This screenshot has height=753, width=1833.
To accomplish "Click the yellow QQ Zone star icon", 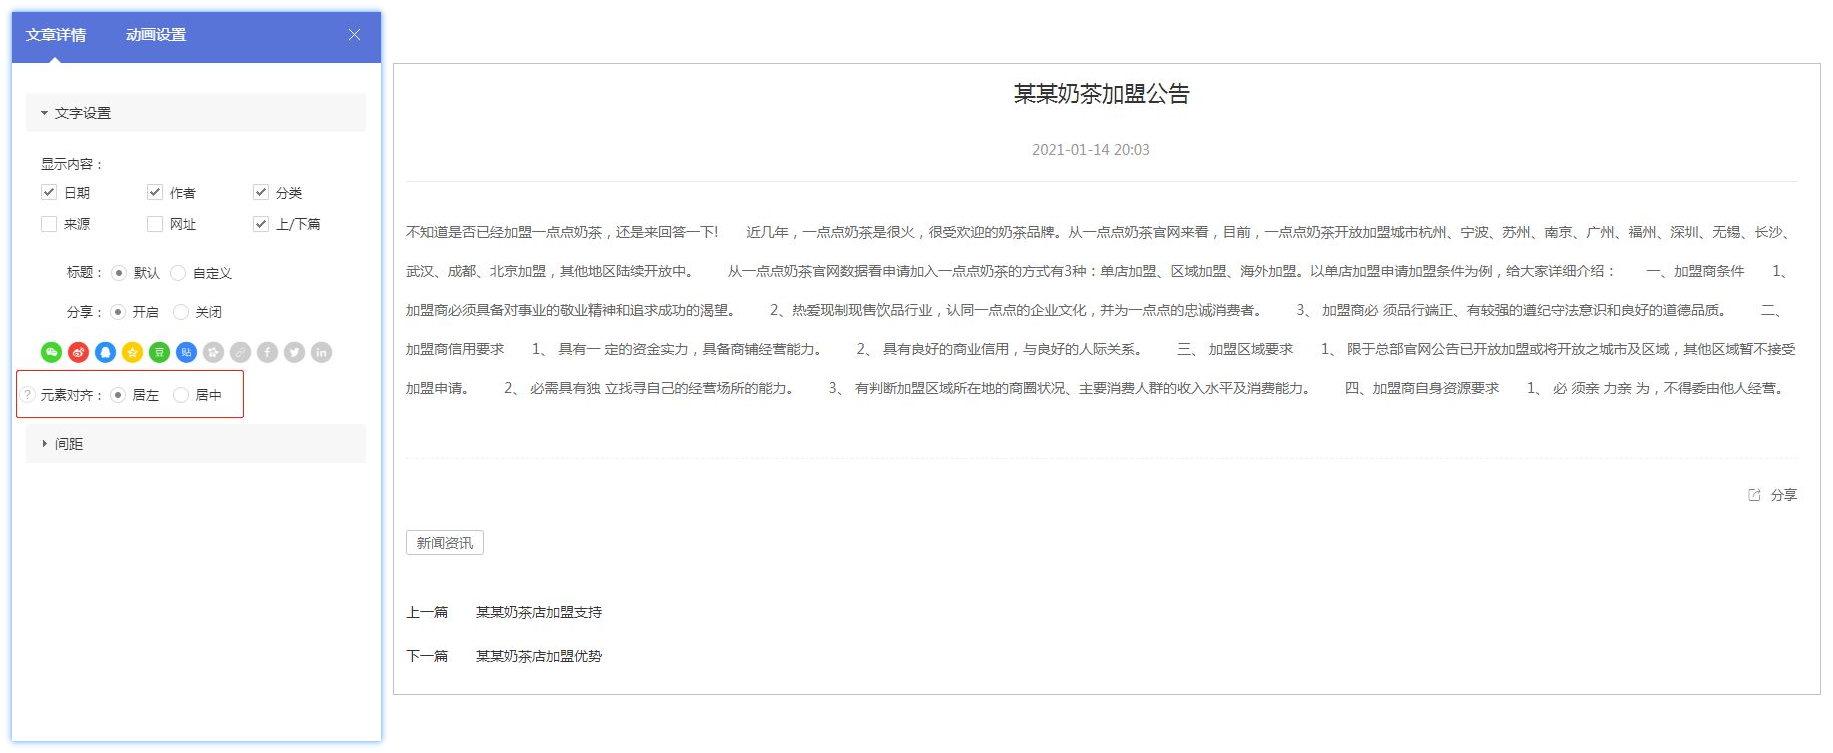I will 132,352.
